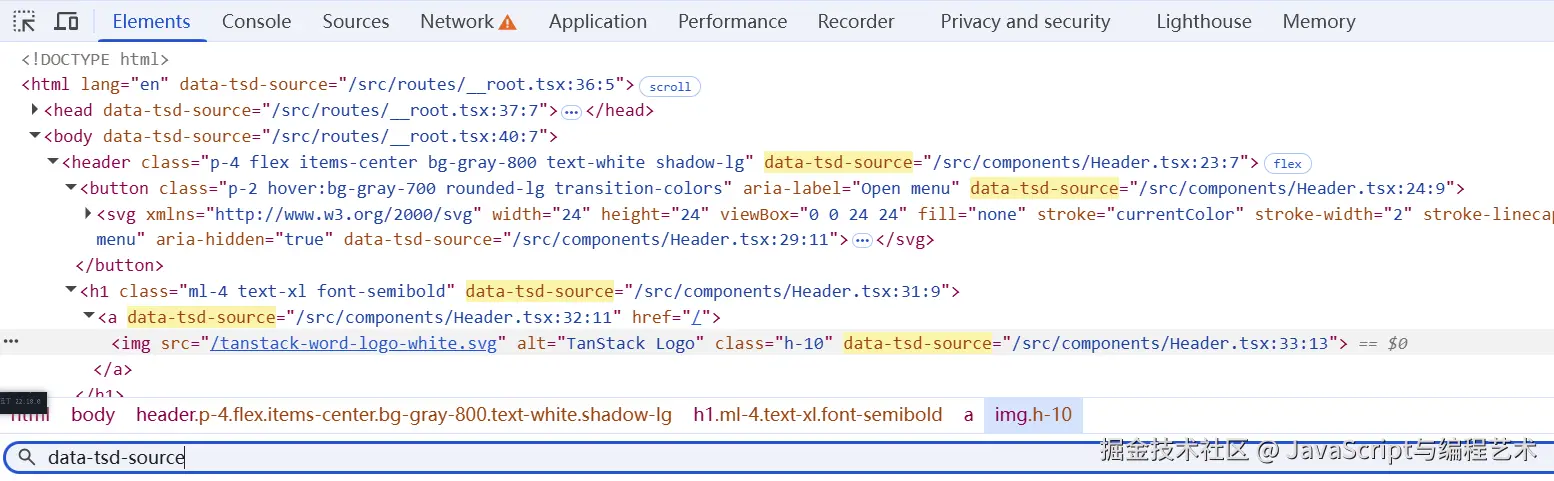Image resolution: width=1554 pixels, height=481 pixels.
Task: Click the flex badge on header element
Action: pyautogui.click(x=1287, y=164)
